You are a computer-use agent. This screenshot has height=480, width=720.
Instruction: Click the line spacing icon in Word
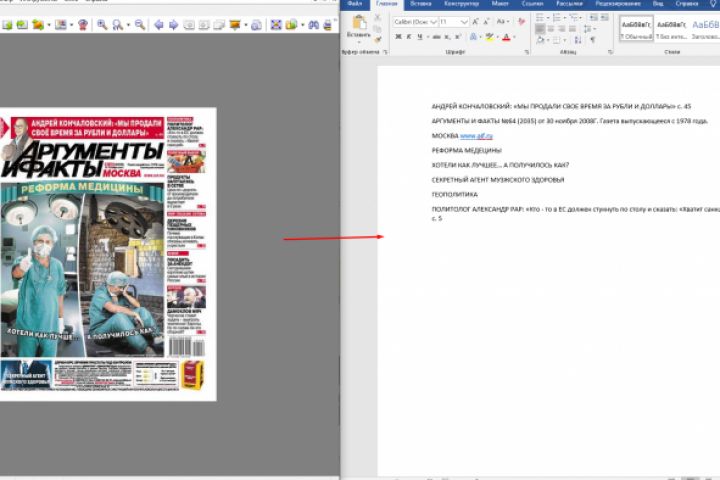(587, 28)
